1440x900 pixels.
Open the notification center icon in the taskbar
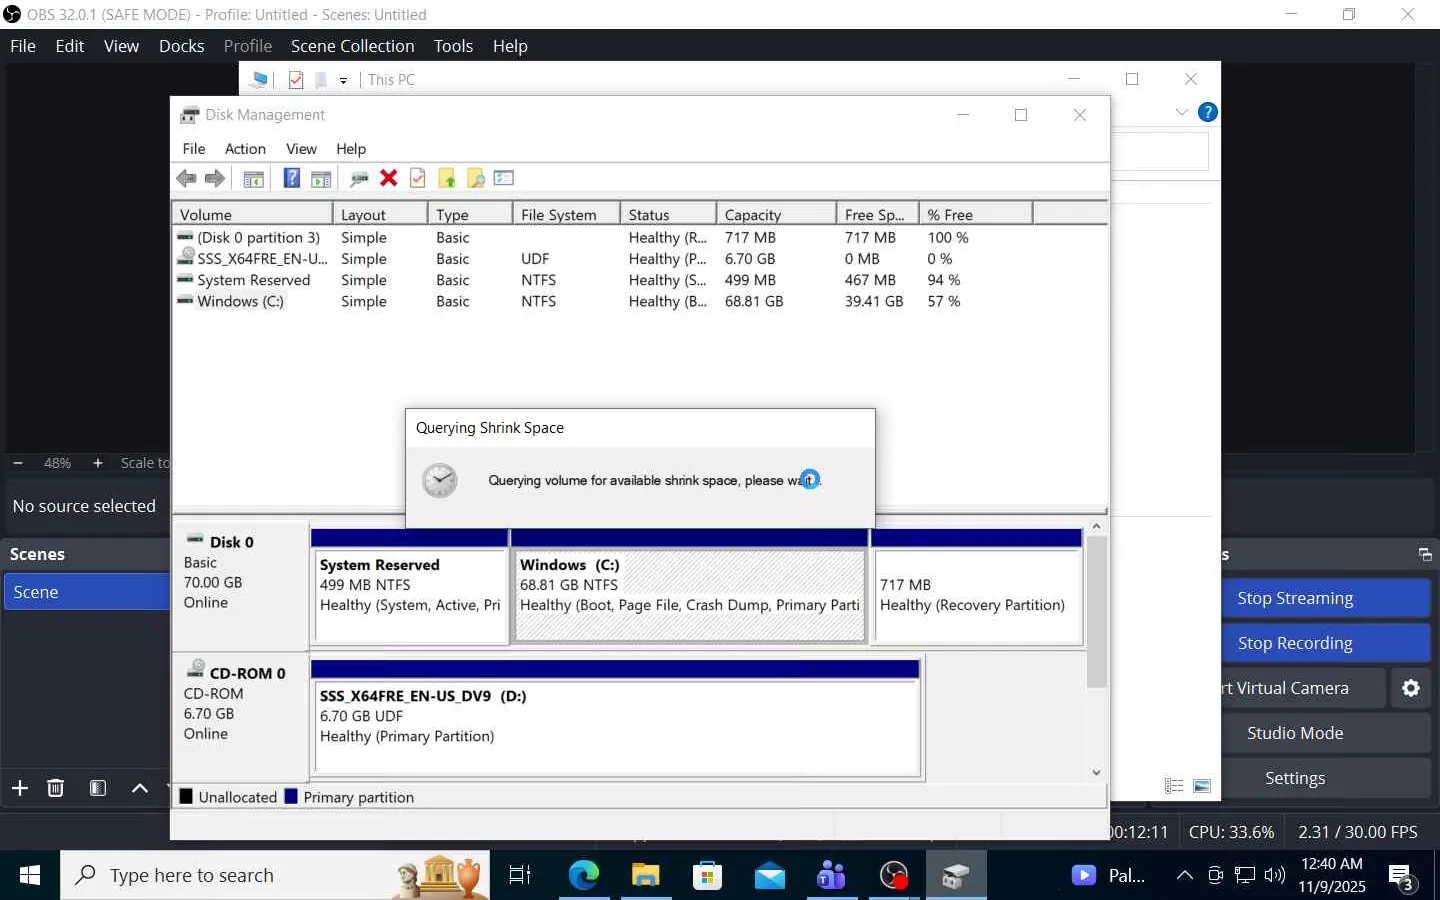click(1402, 877)
